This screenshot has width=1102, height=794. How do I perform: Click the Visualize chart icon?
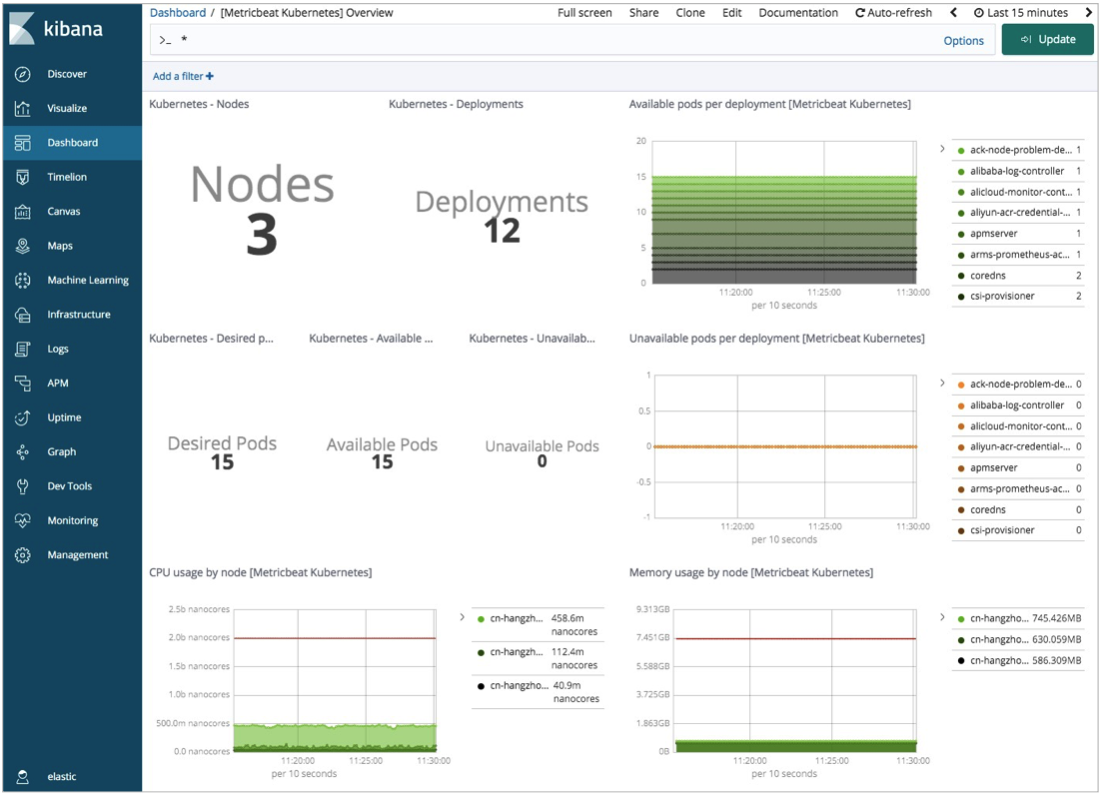tap(23, 109)
